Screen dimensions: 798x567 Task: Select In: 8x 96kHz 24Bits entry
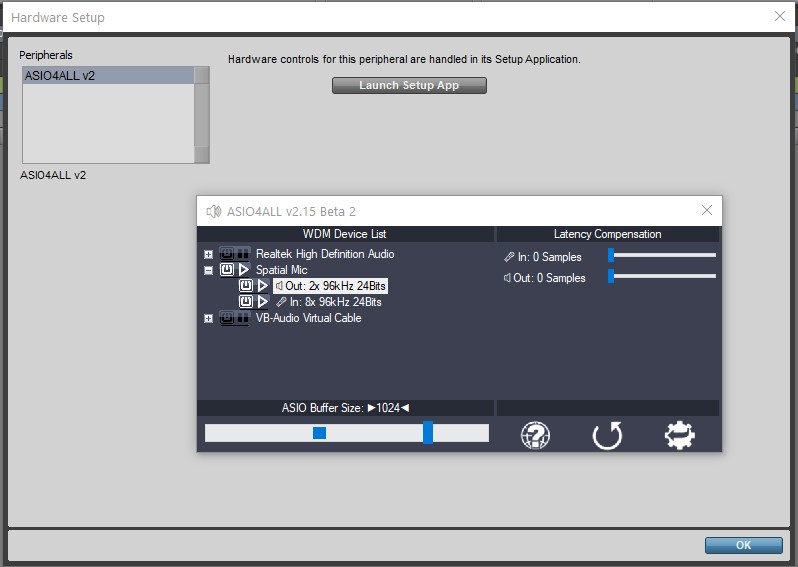pos(329,302)
